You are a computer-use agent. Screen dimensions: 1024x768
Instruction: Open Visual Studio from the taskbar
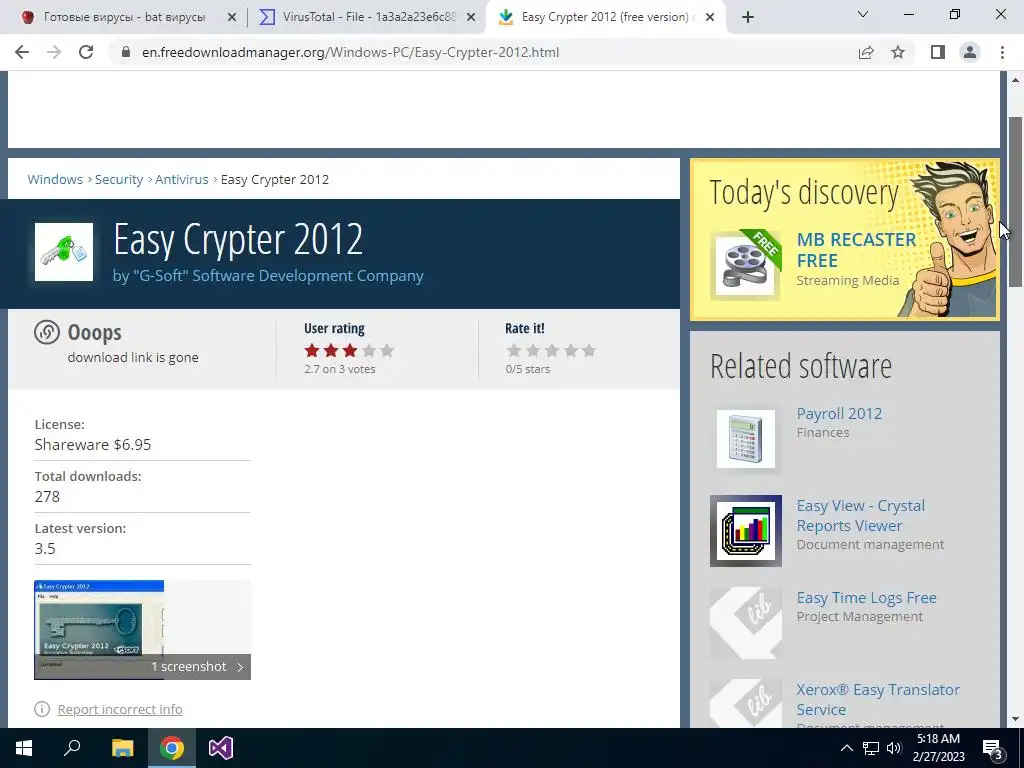pyautogui.click(x=221, y=748)
